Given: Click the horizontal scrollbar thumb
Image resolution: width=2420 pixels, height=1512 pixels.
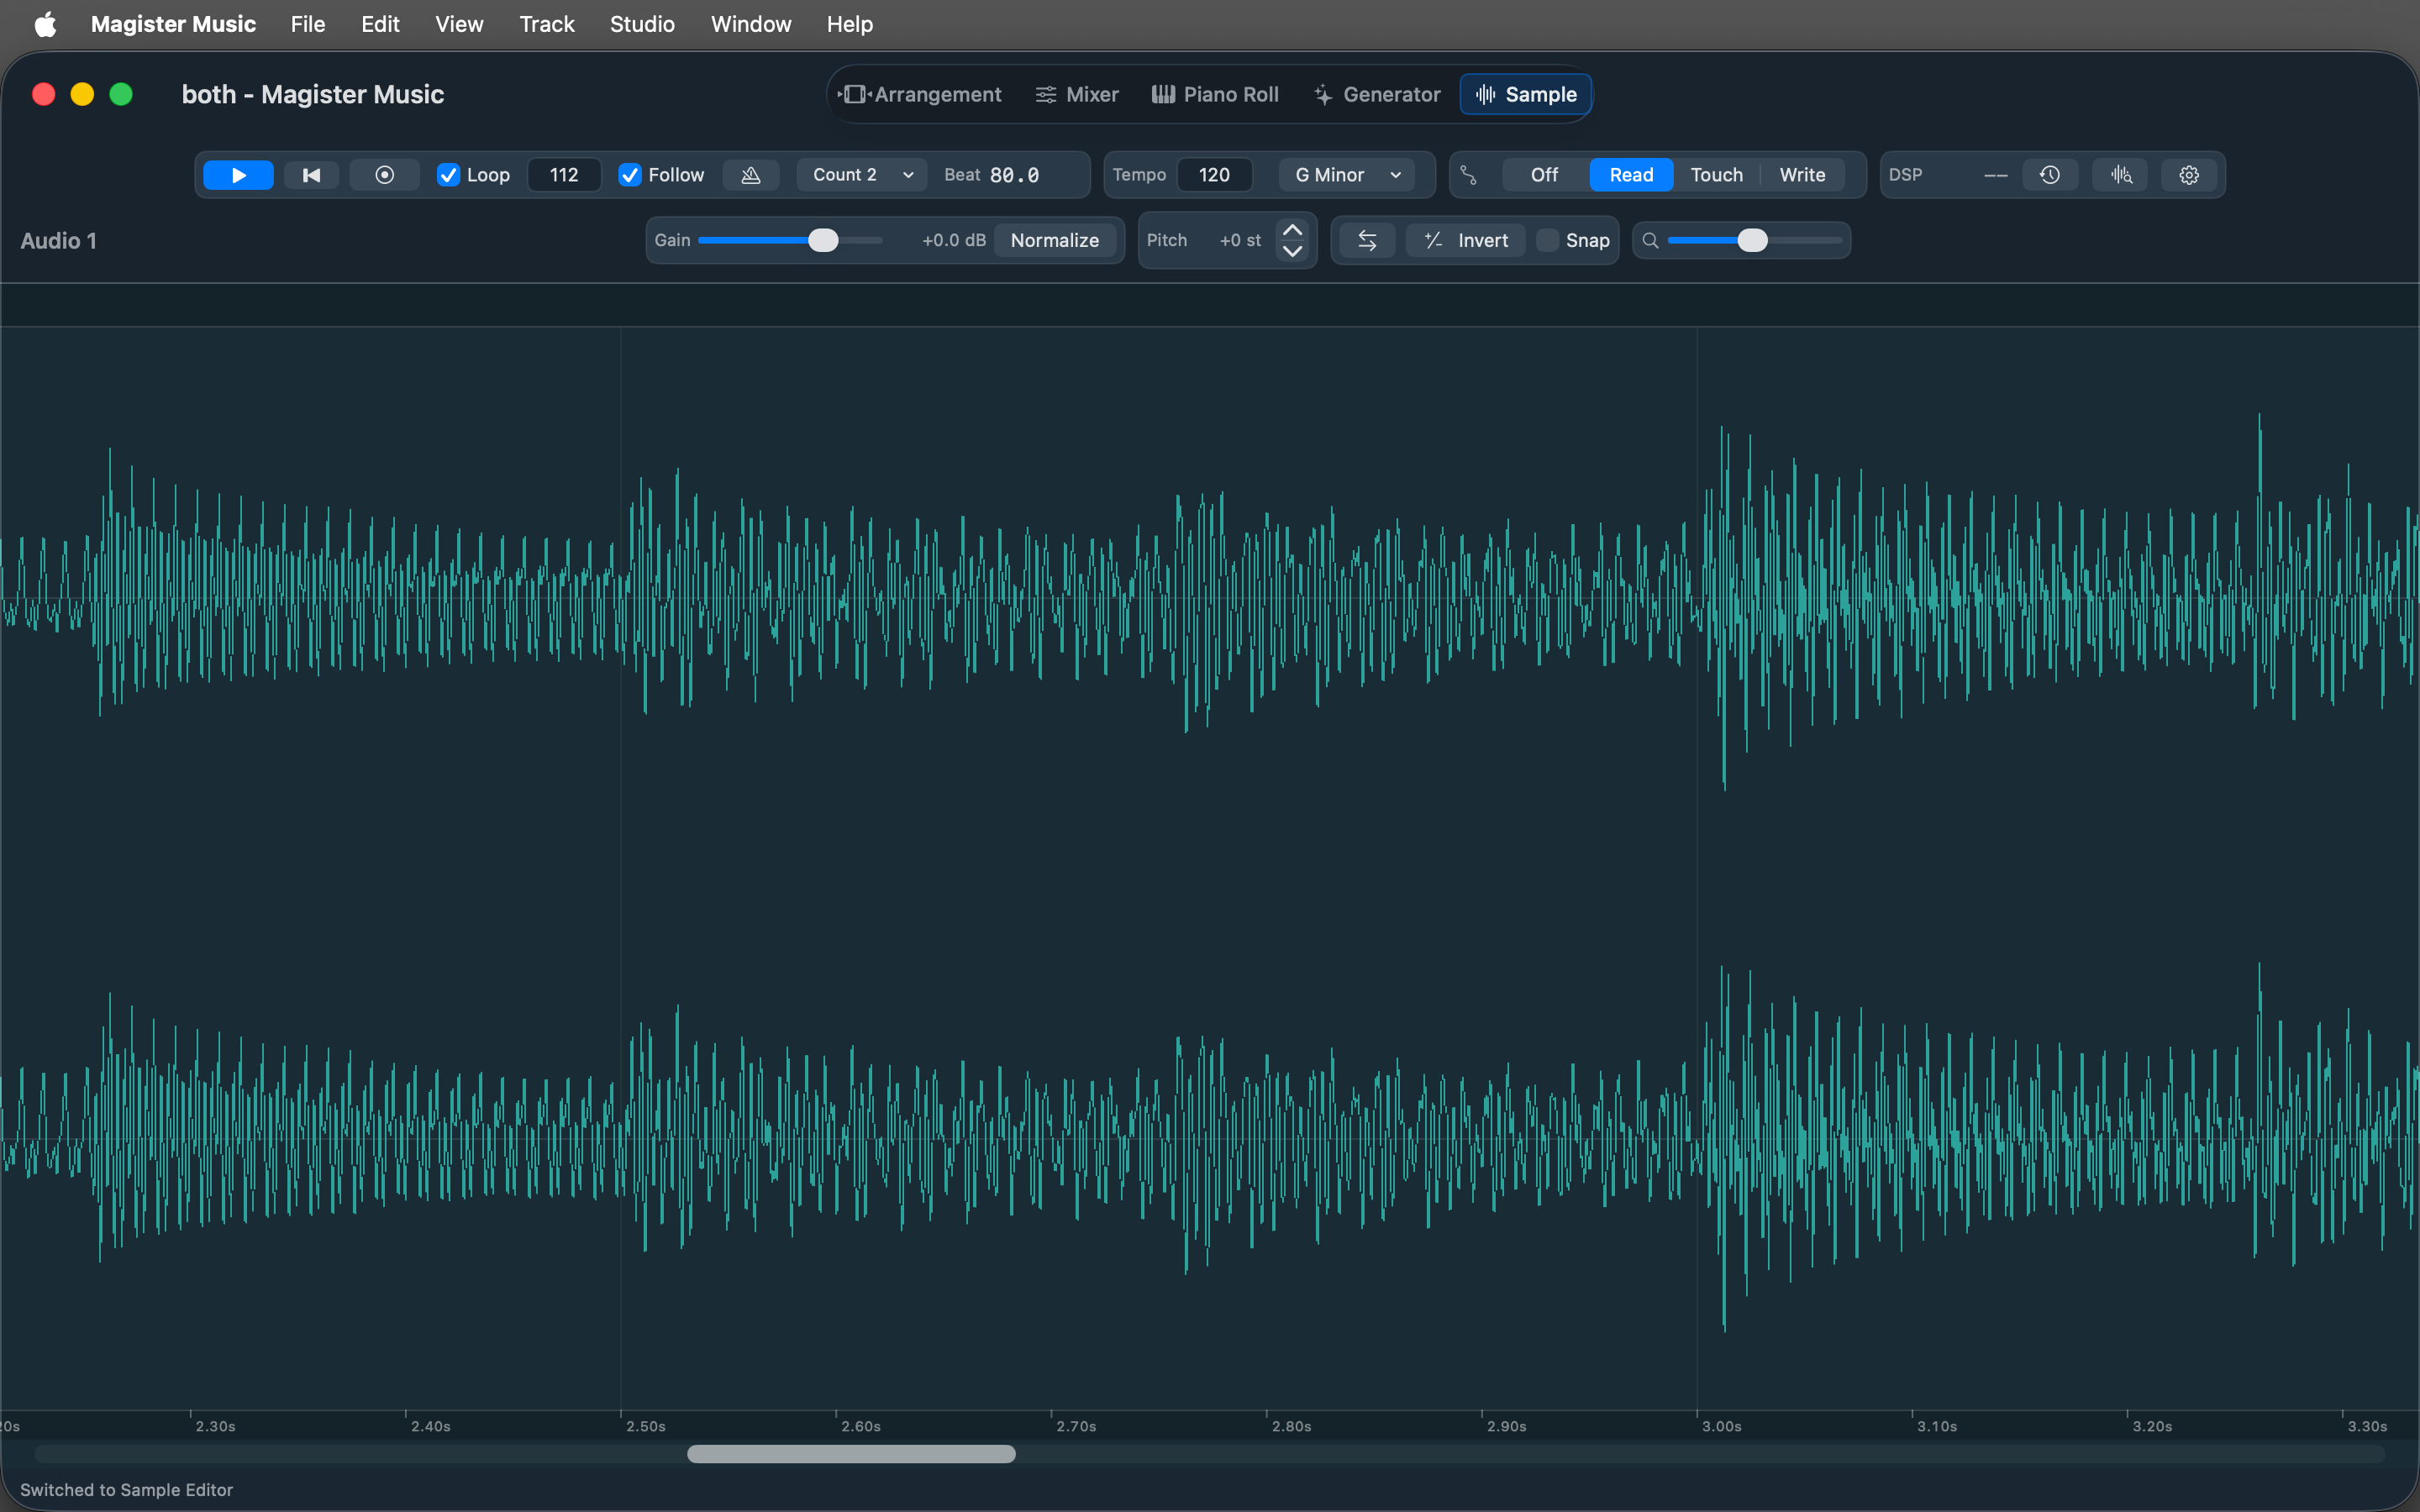Looking at the screenshot, I should [851, 1454].
